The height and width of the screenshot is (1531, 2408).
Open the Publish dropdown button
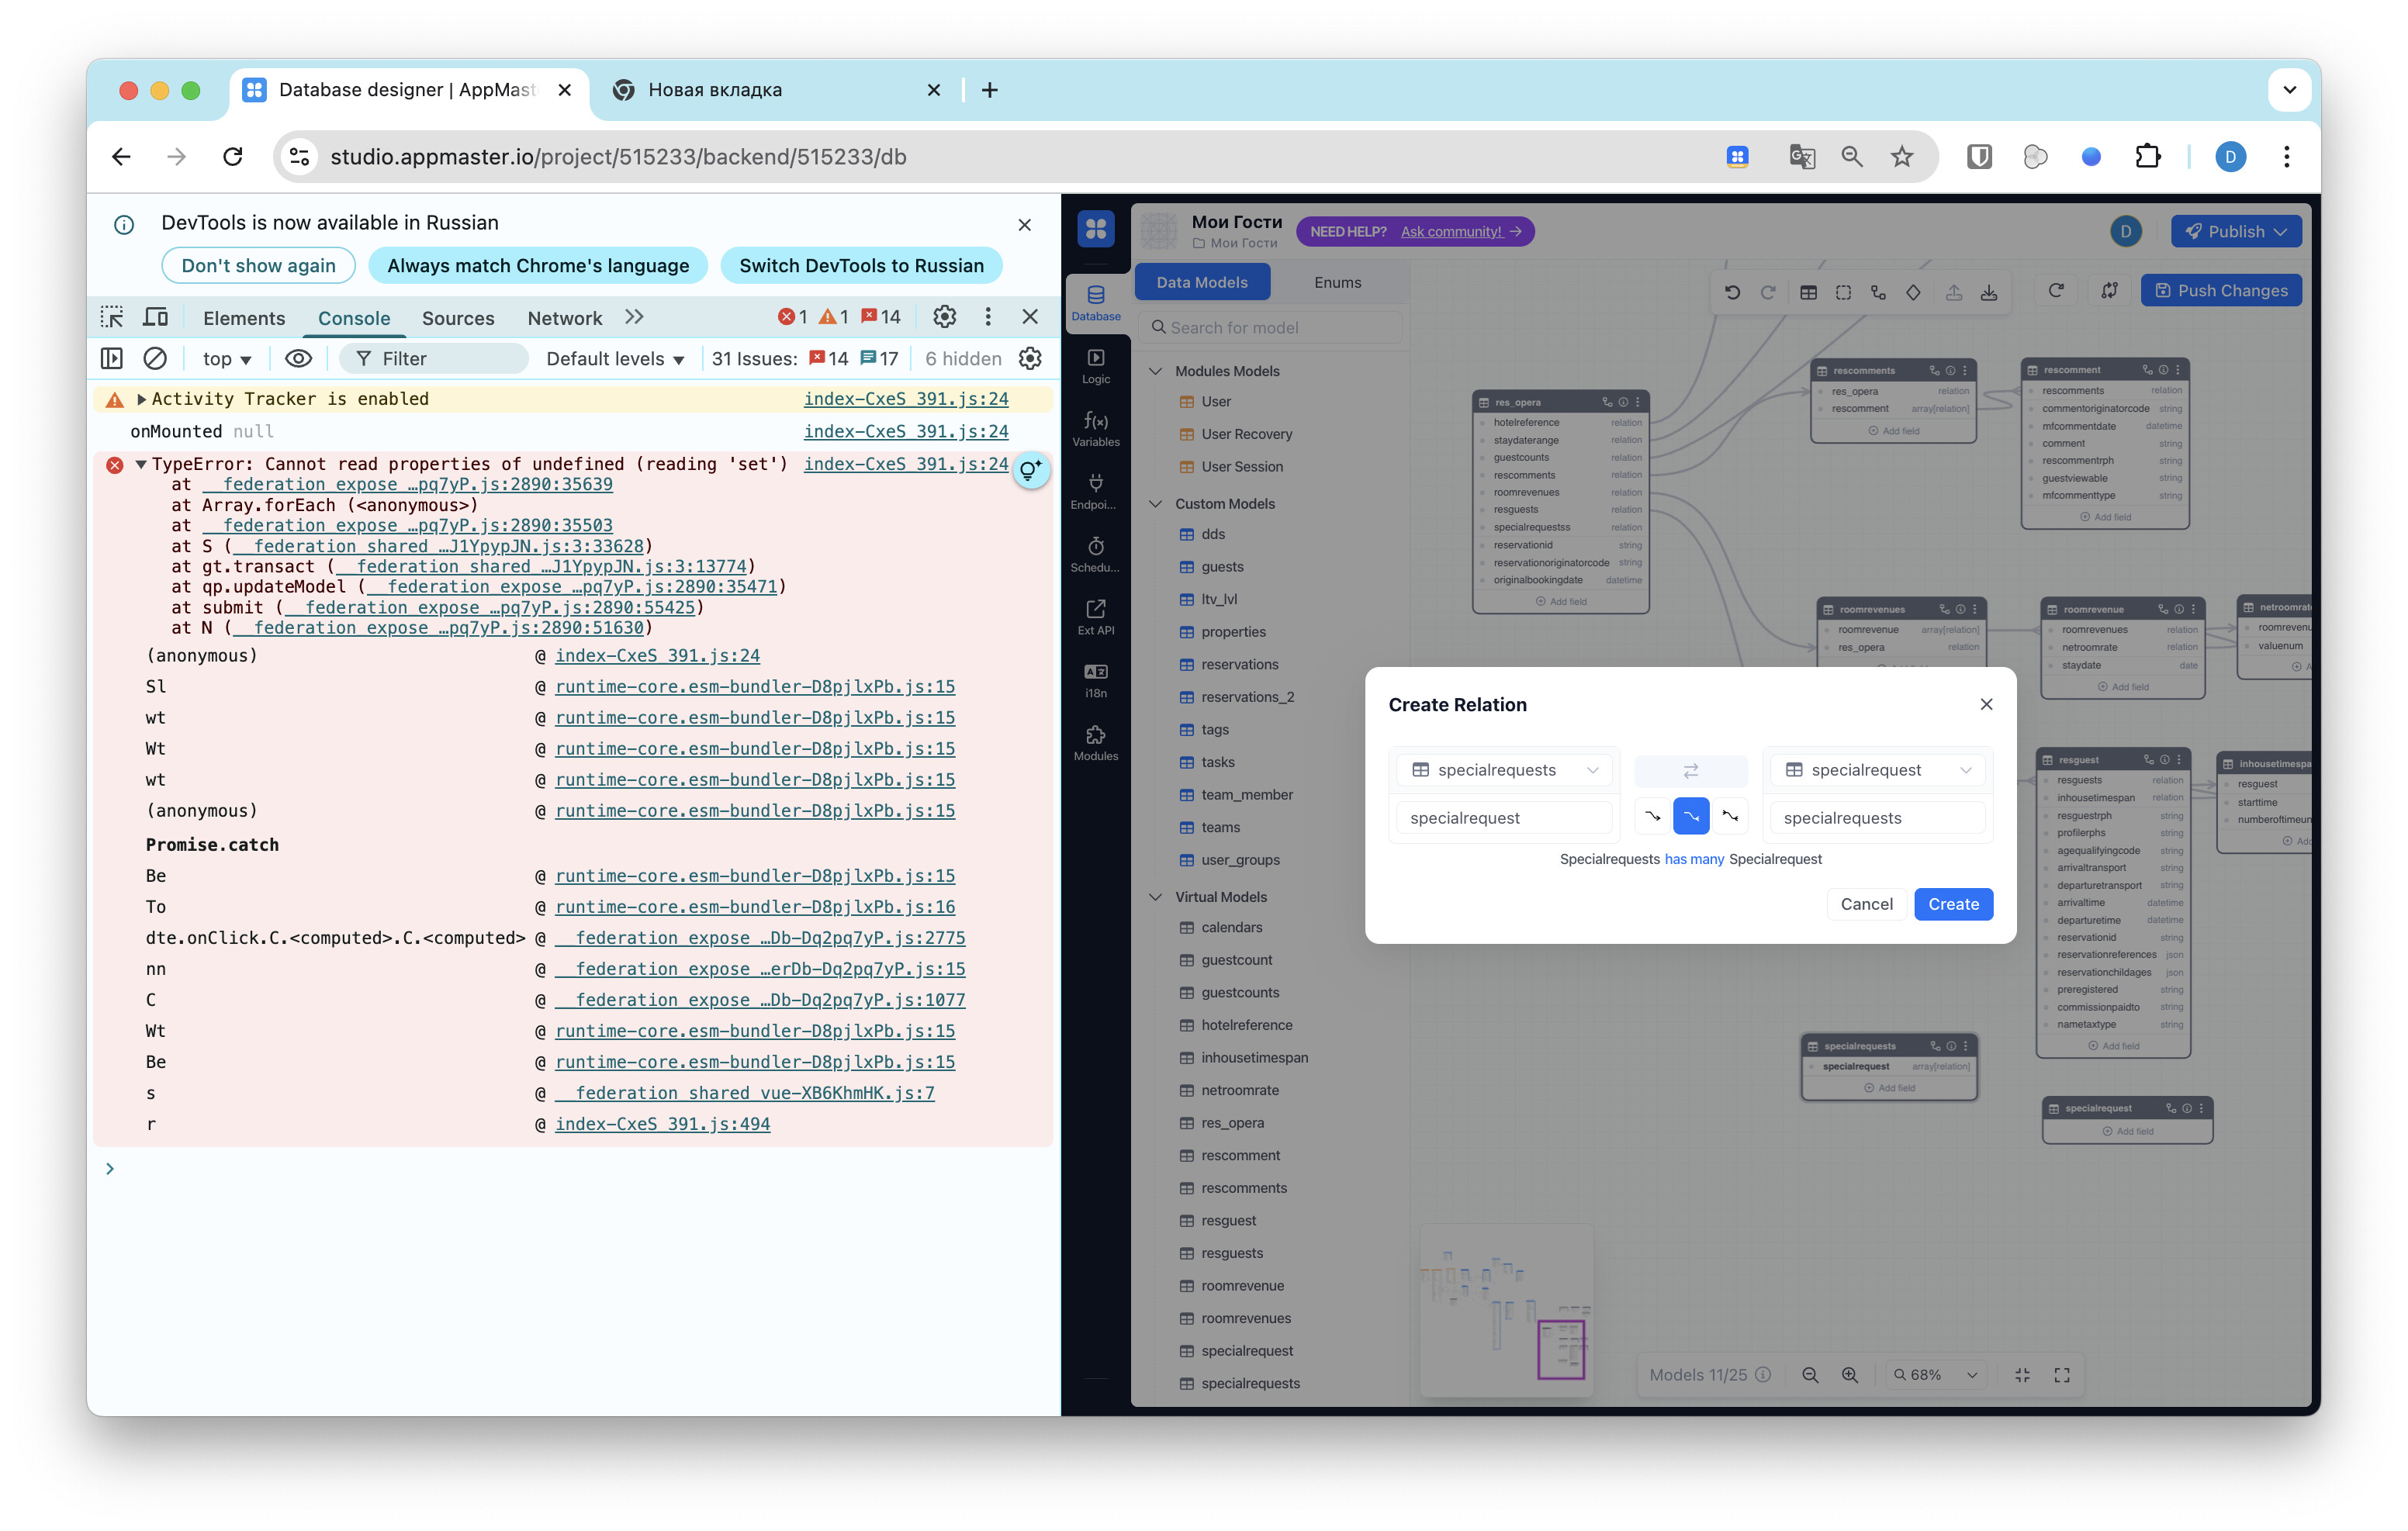[2236, 231]
